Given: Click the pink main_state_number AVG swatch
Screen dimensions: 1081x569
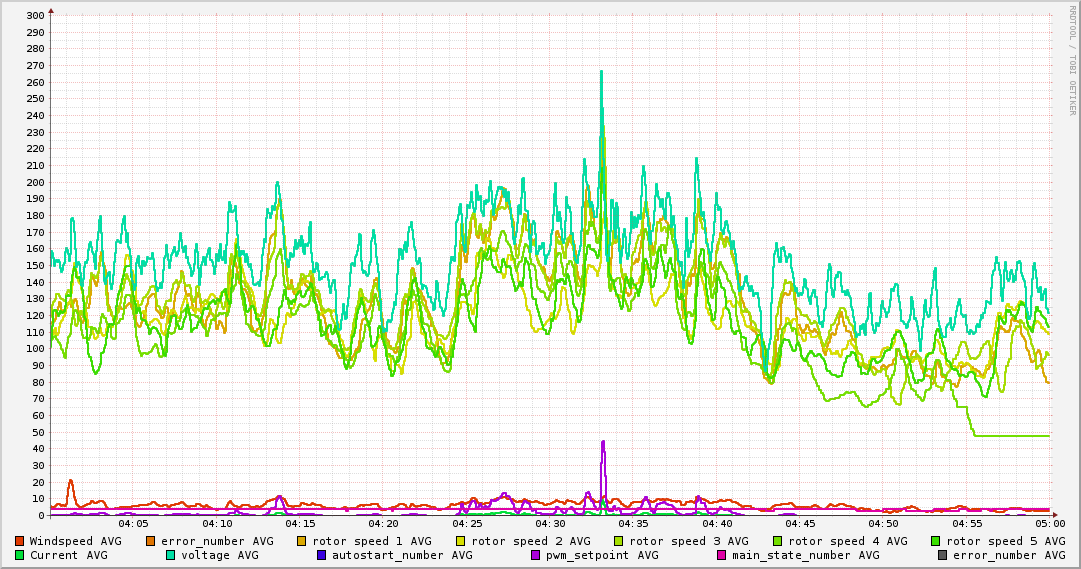Looking at the screenshot, I should tap(722, 555).
